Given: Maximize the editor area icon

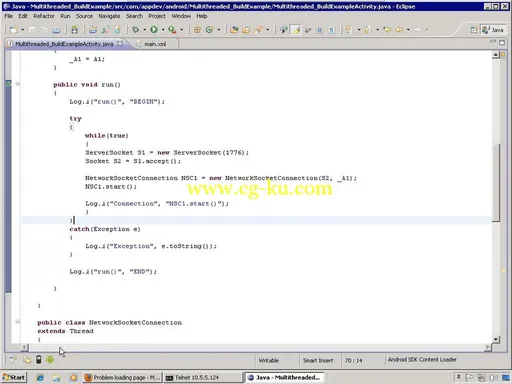Looking at the screenshot, I should click(x=502, y=42).
